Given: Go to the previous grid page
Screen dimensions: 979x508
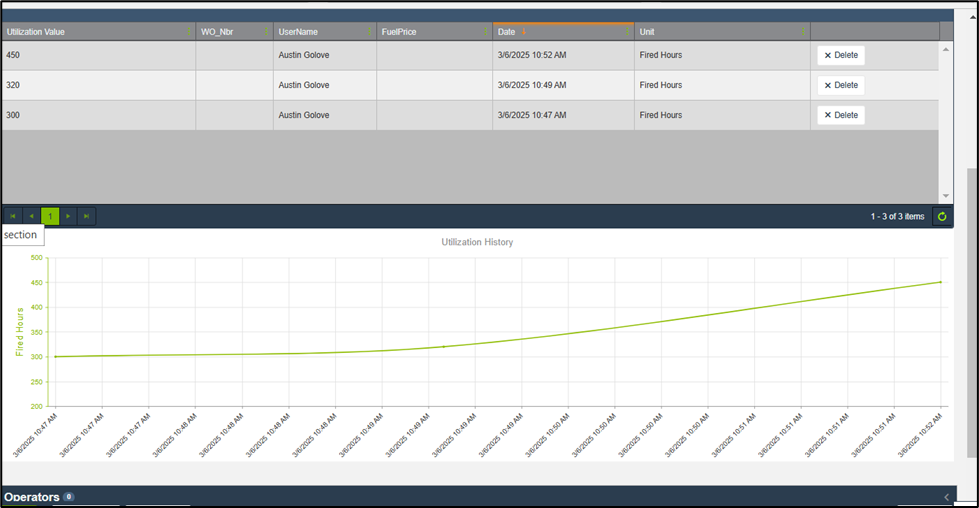Looking at the screenshot, I should (x=31, y=216).
